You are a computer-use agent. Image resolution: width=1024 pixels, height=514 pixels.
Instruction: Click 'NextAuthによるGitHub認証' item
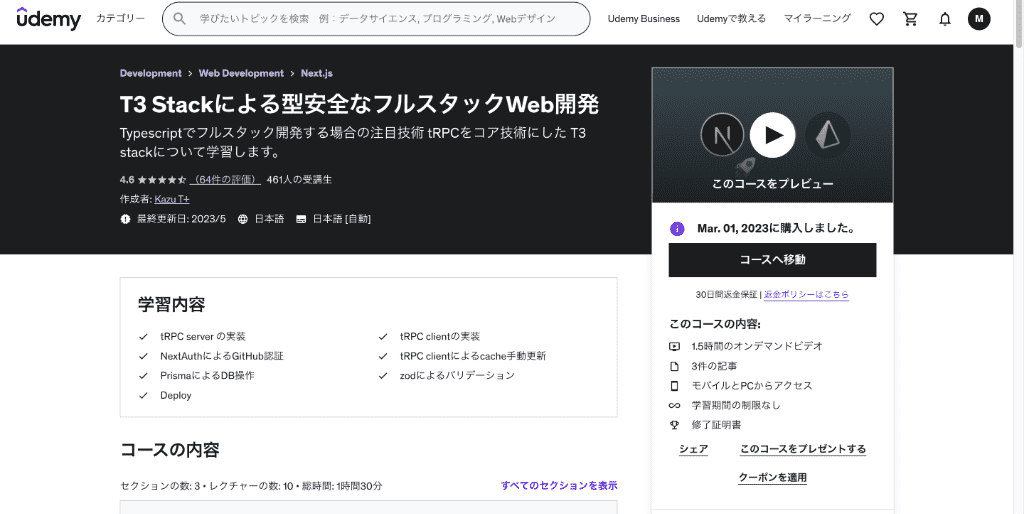[222, 357]
